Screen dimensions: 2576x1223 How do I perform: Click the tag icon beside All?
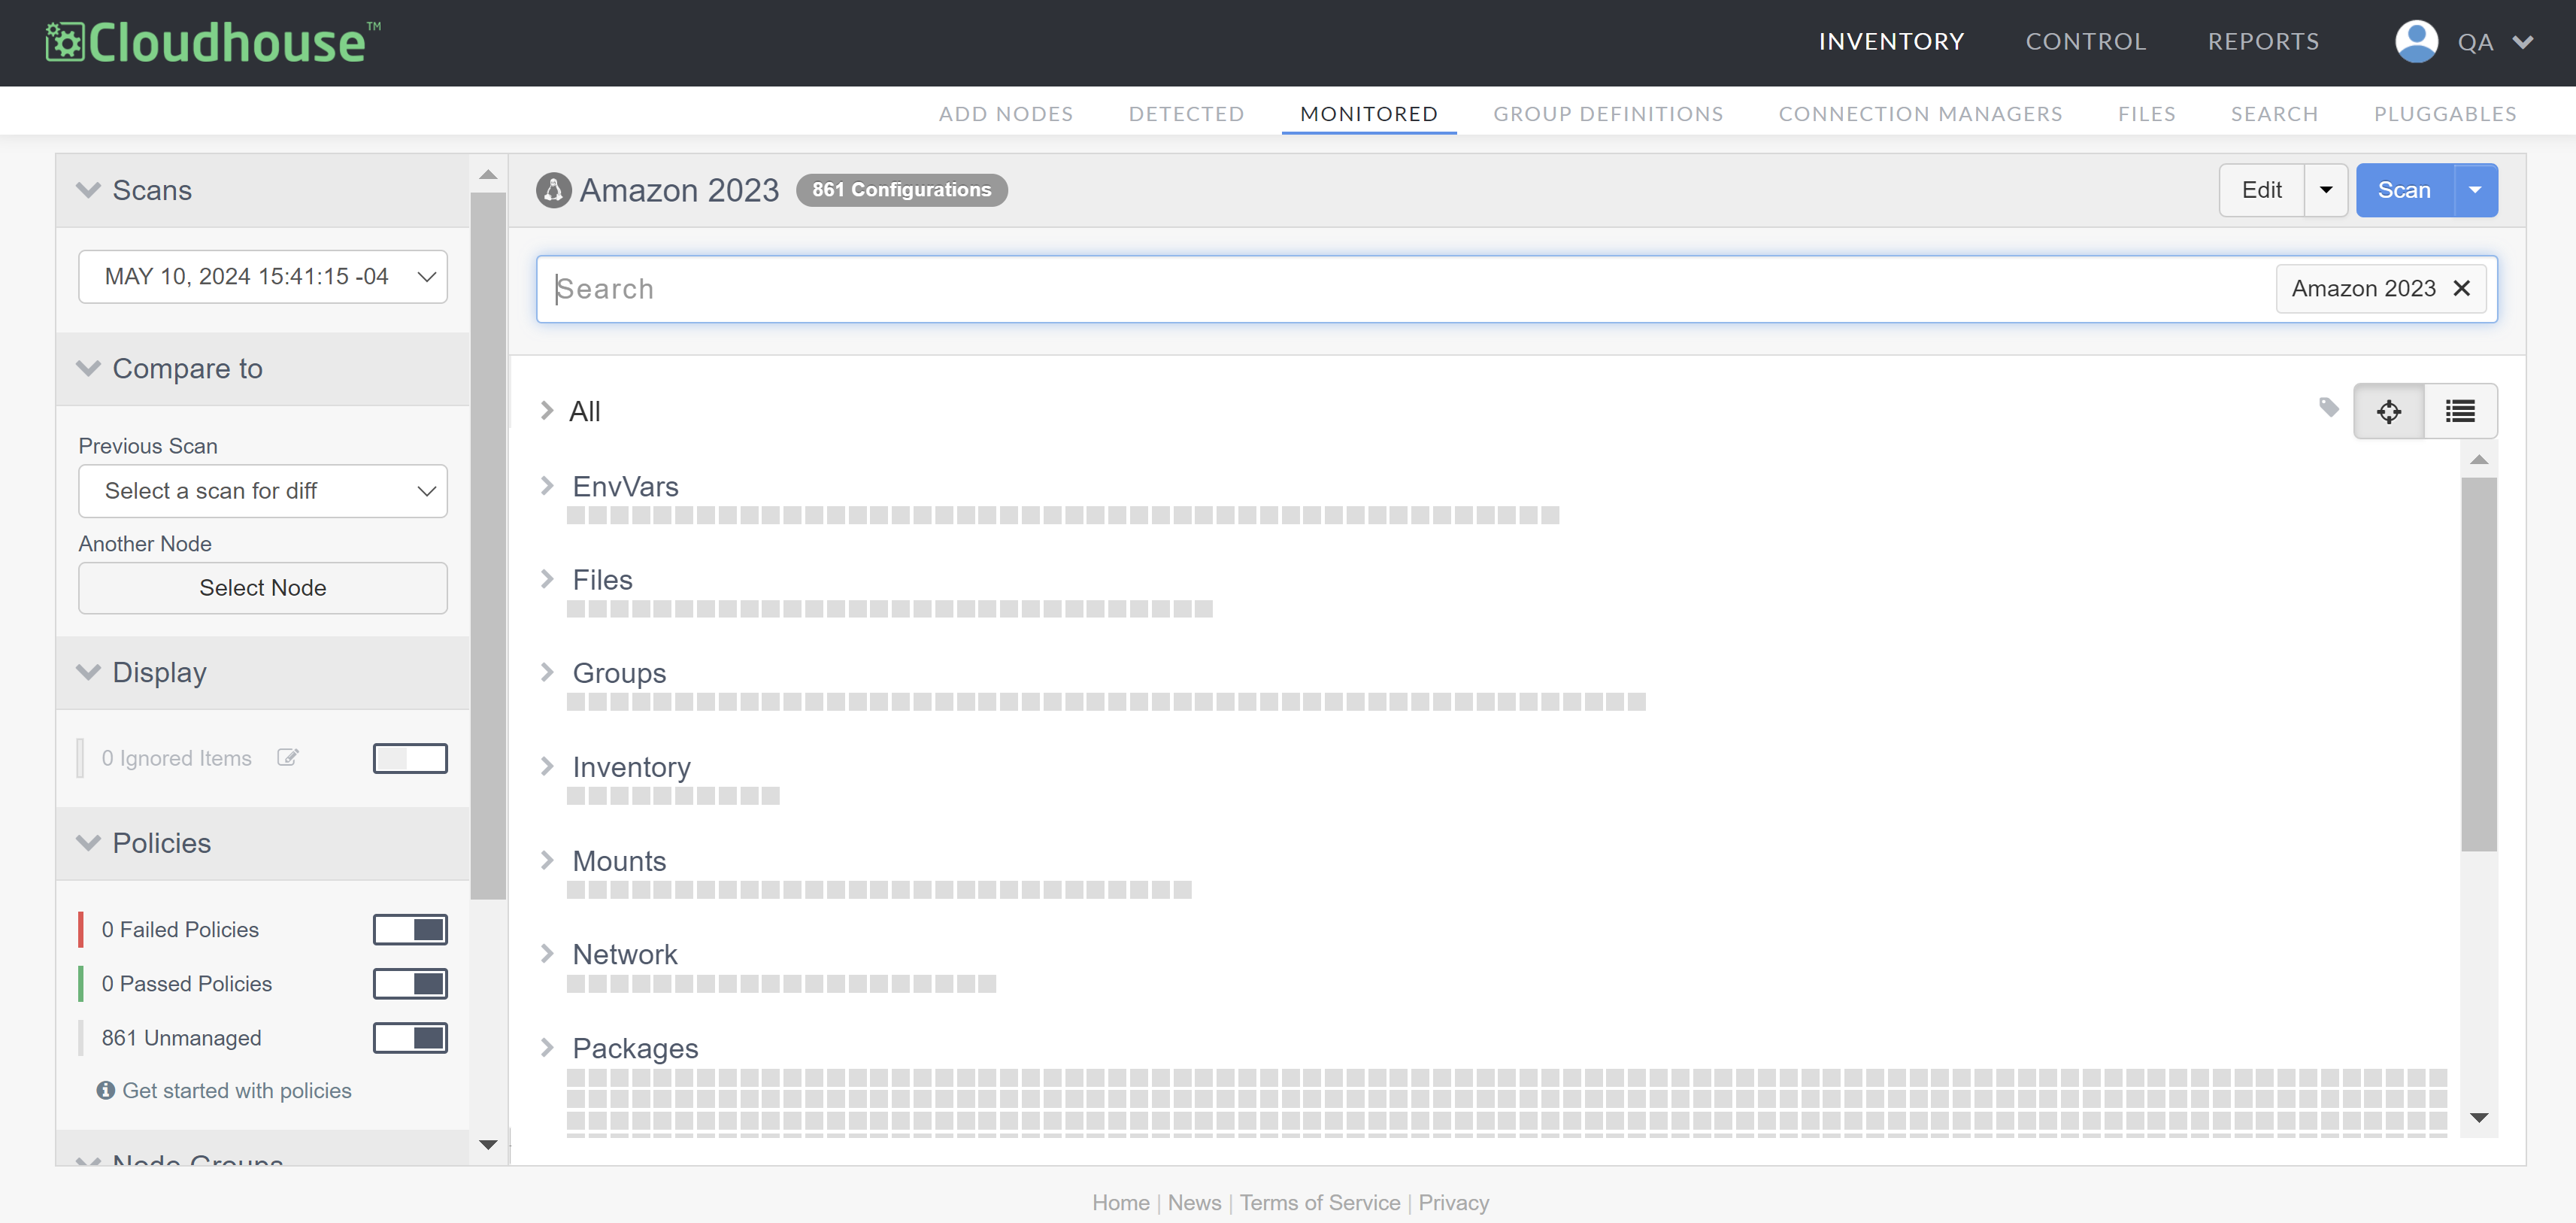click(x=2329, y=407)
